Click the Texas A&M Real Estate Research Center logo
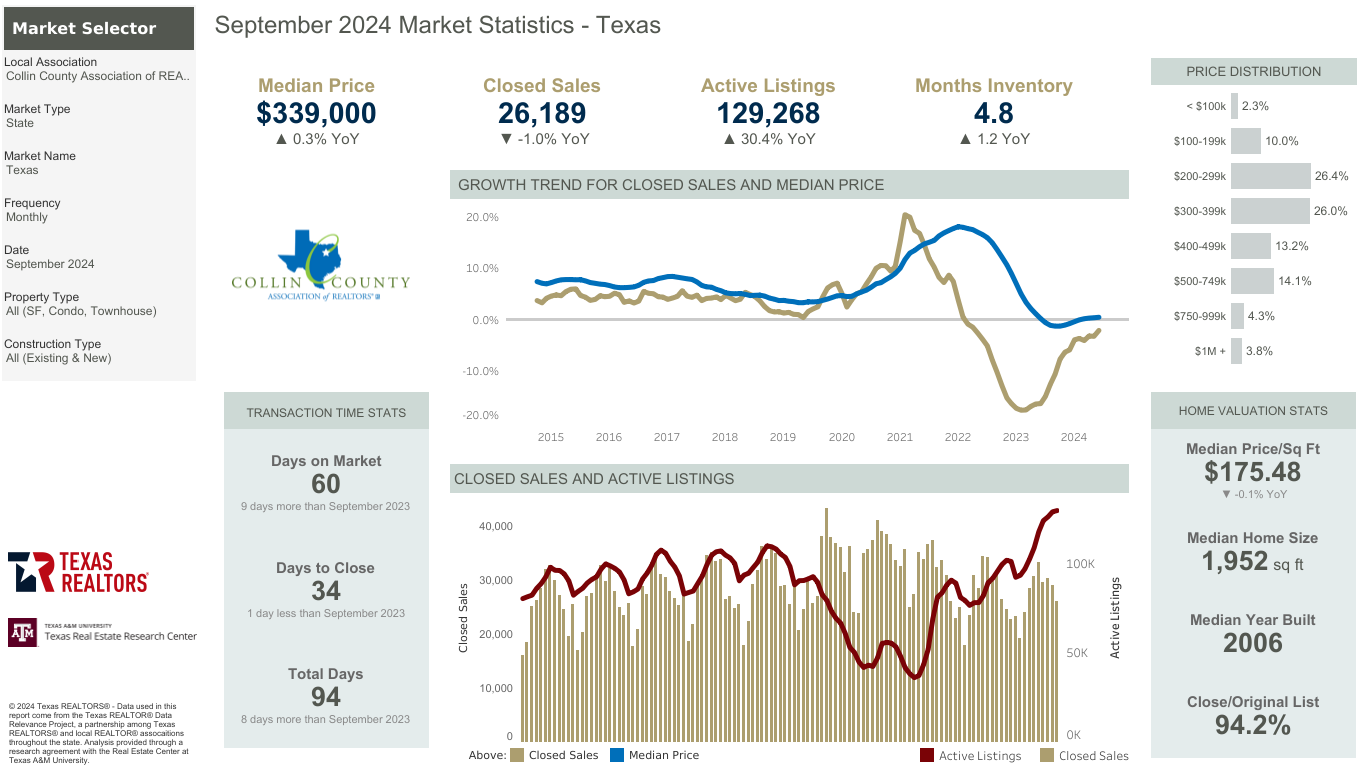The image size is (1366, 768). click(x=102, y=633)
